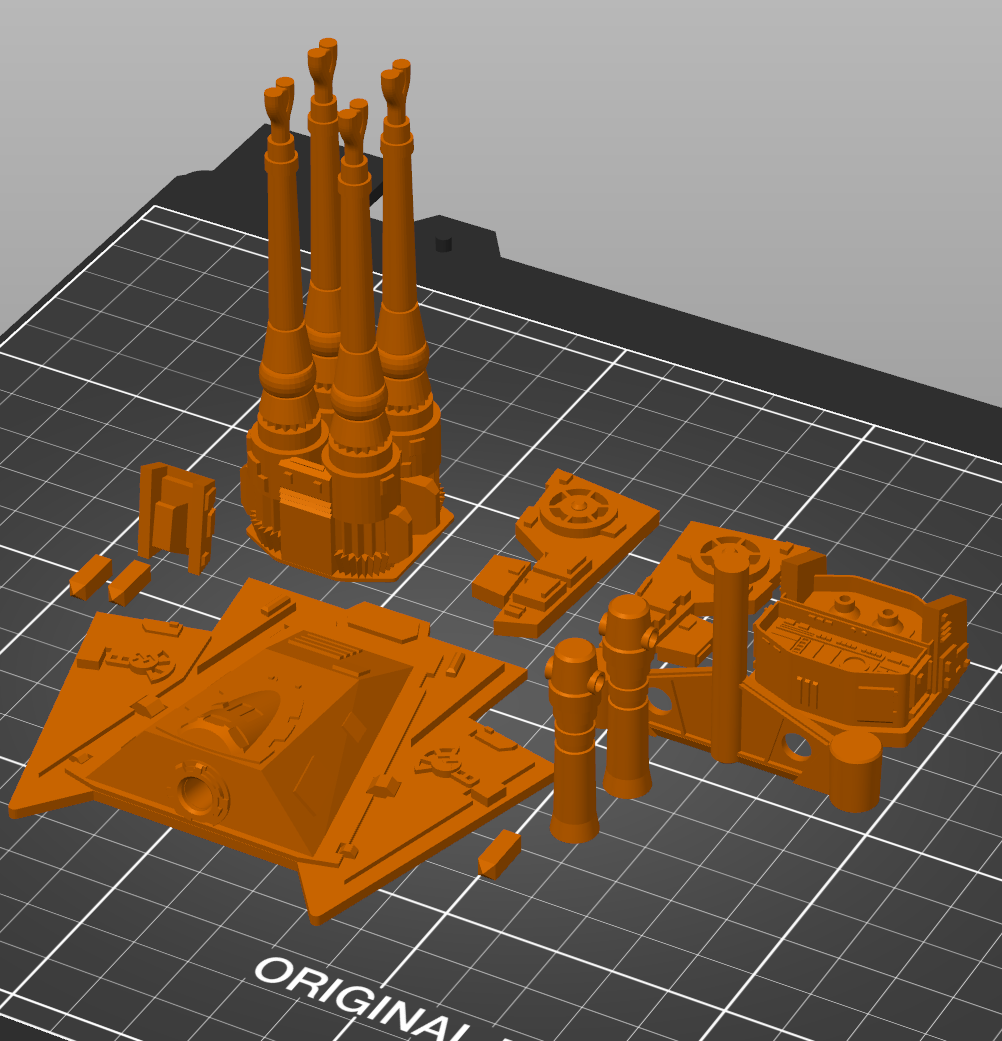Select the frontmost standing cylinder part
Image resolution: width=1002 pixels, height=1041 pixels.
576,740
